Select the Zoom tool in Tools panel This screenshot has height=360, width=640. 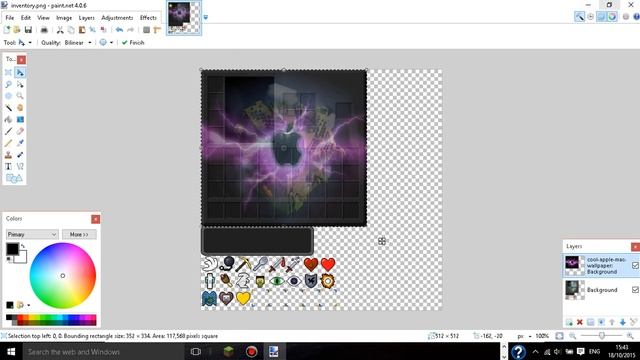(20, 96)
